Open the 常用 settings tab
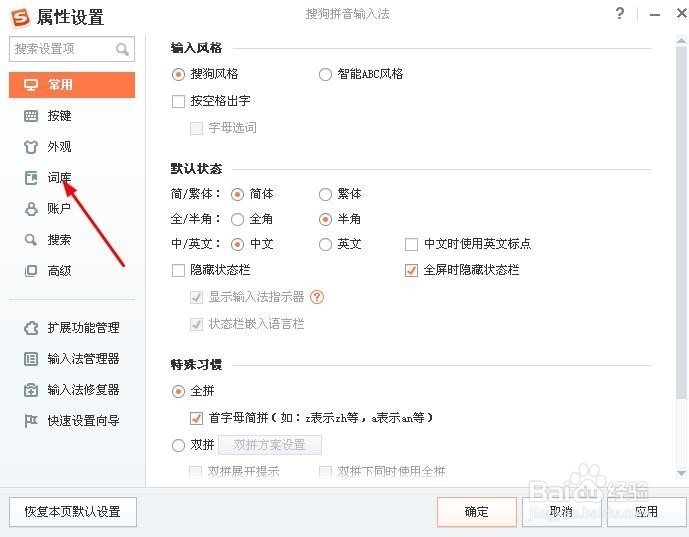This screenshot has height=537, width=689. click(72, 85)
